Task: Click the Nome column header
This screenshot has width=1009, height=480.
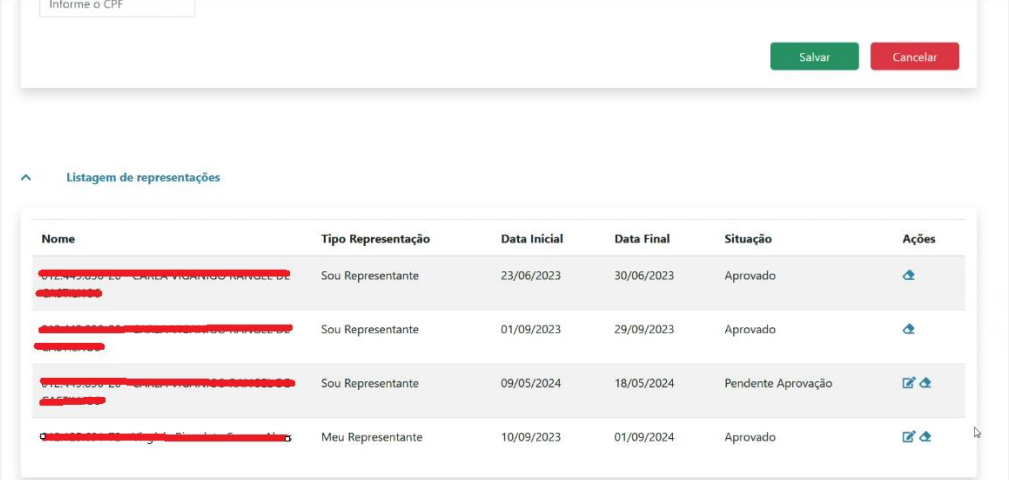Action: (58, 239)
